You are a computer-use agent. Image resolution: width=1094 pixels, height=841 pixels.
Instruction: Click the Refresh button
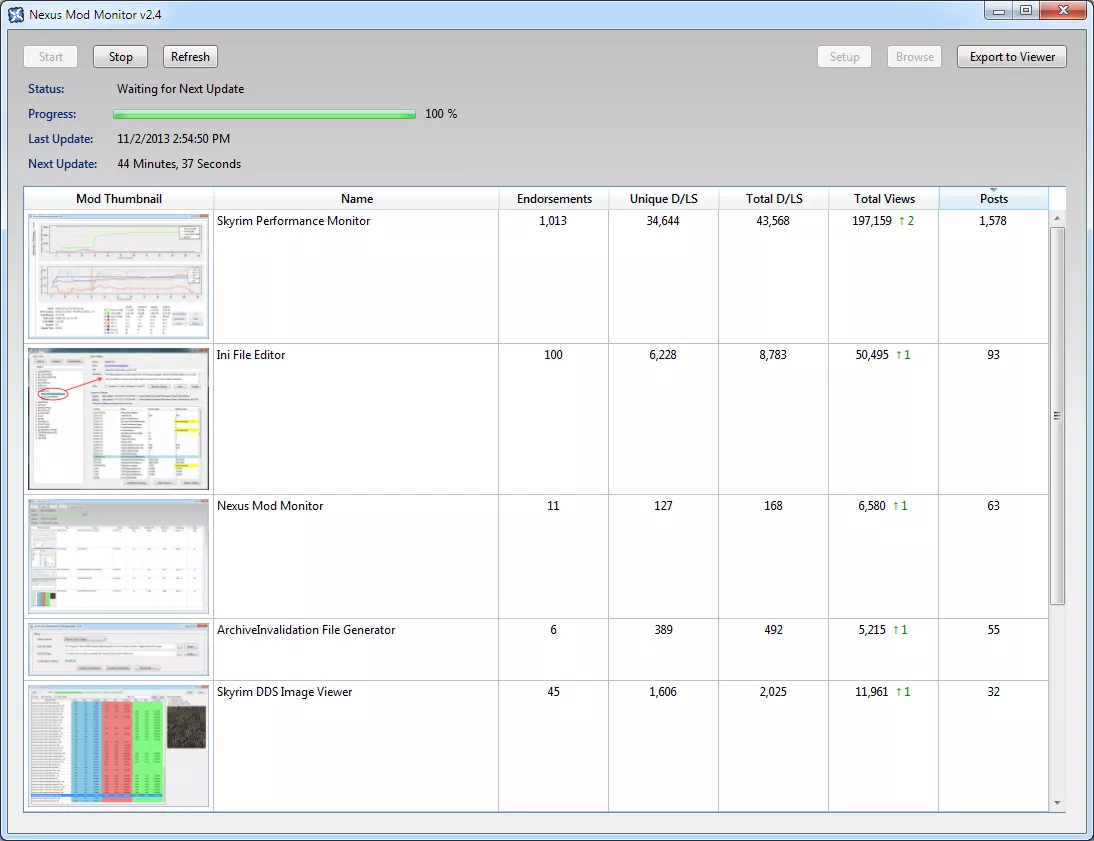point(190,57)
